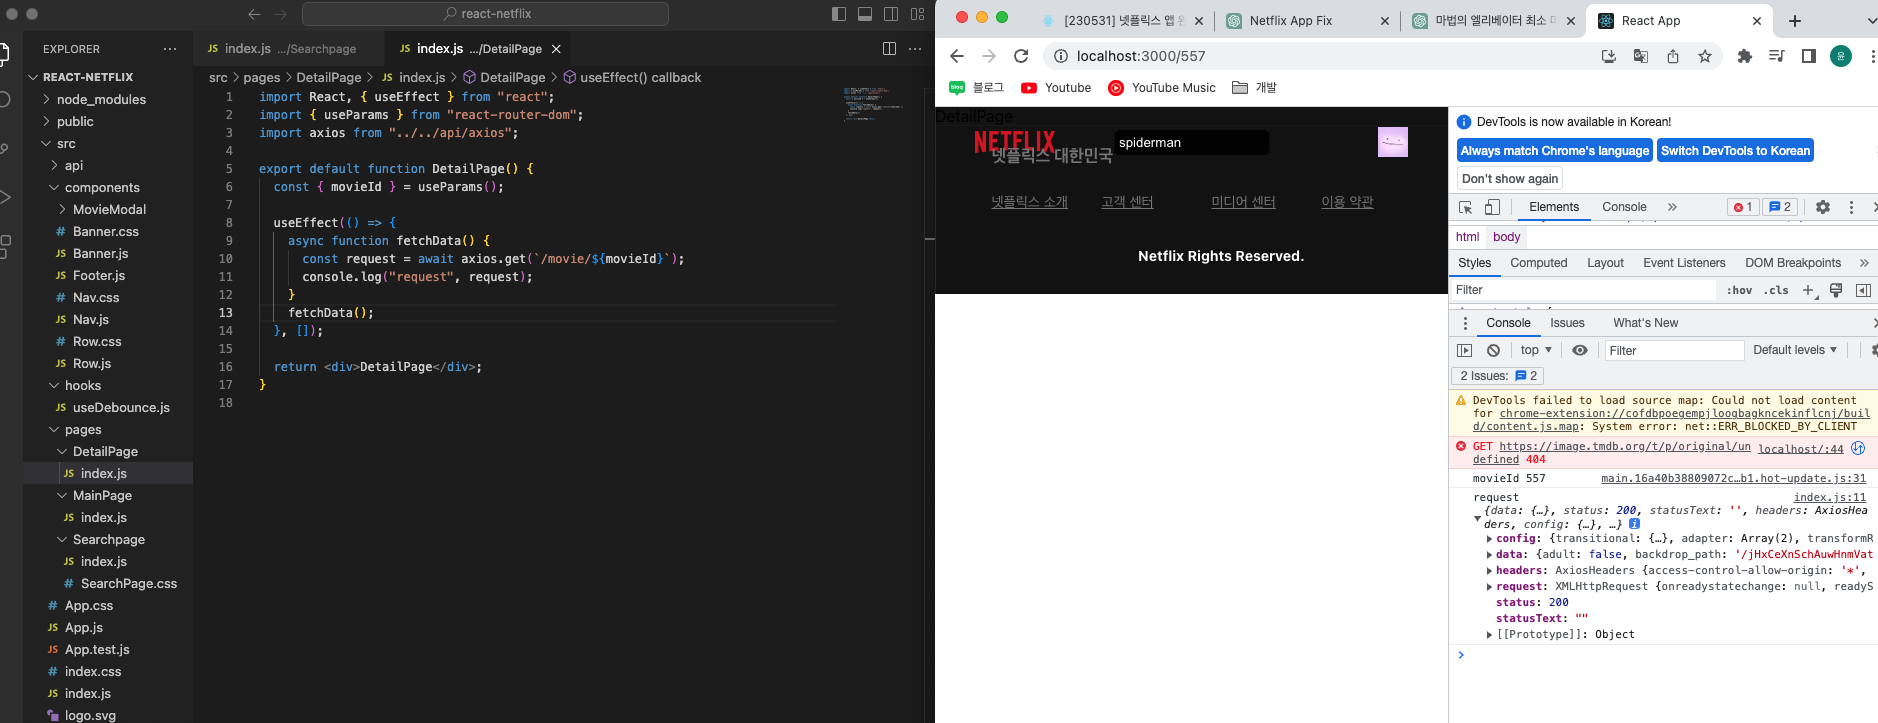Open YouTube Music bookmark

point(1162,88)
